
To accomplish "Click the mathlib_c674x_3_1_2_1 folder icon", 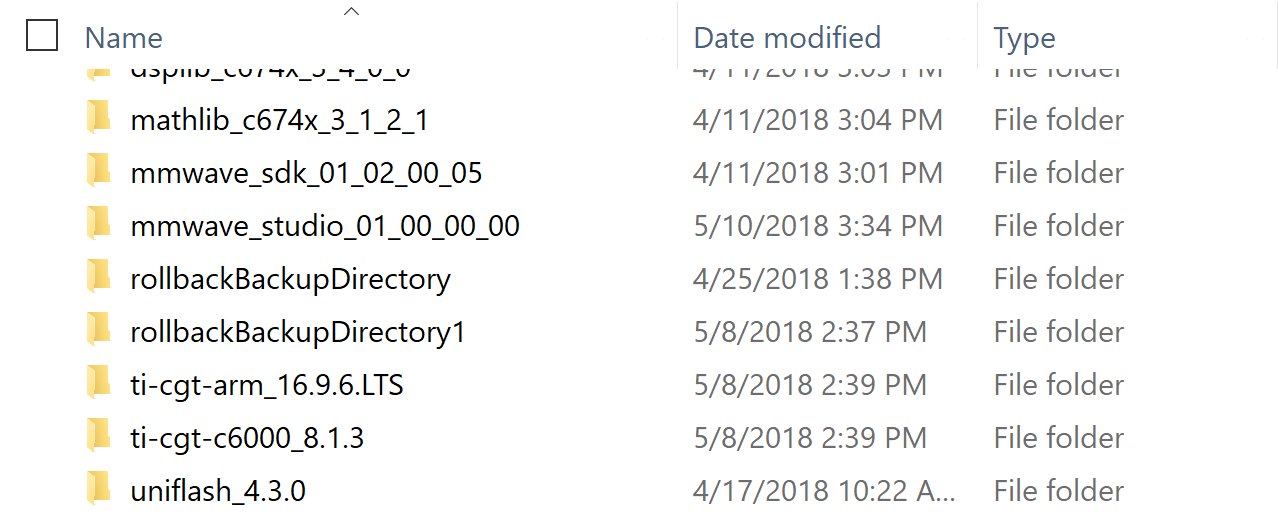I will [x=98, y=120].
